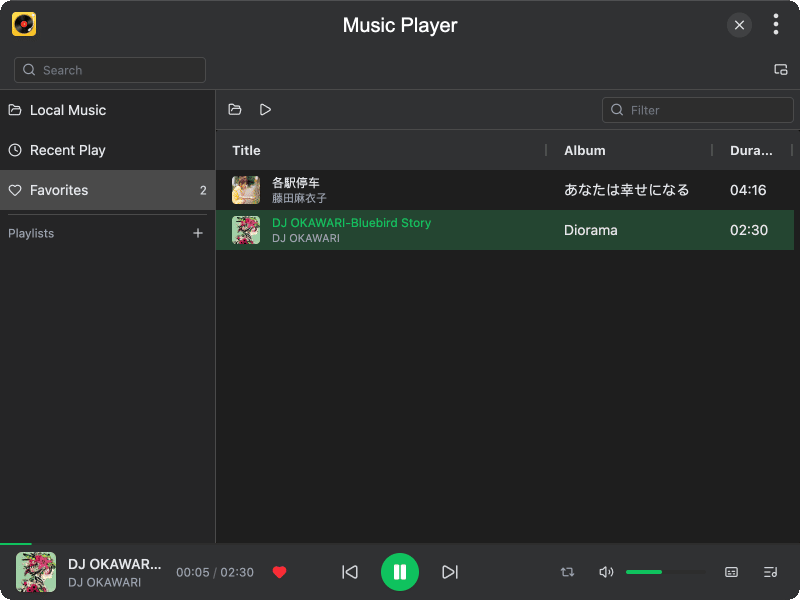Click the Playlists section label
800x600 pixels.
click(31, 233)
